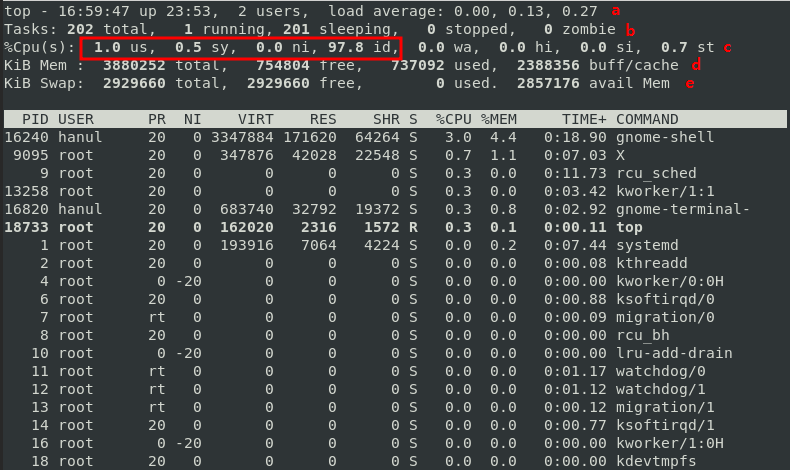Select the lru-add-drain process name
This screenshot has height=470, width=790.
[x=674, y=353]
